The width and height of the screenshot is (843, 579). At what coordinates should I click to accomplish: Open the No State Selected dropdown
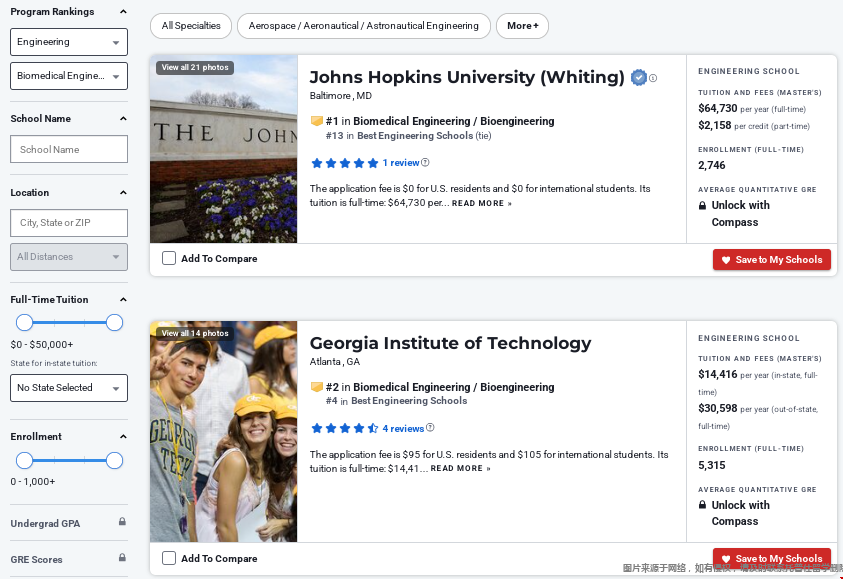[69, 388]
